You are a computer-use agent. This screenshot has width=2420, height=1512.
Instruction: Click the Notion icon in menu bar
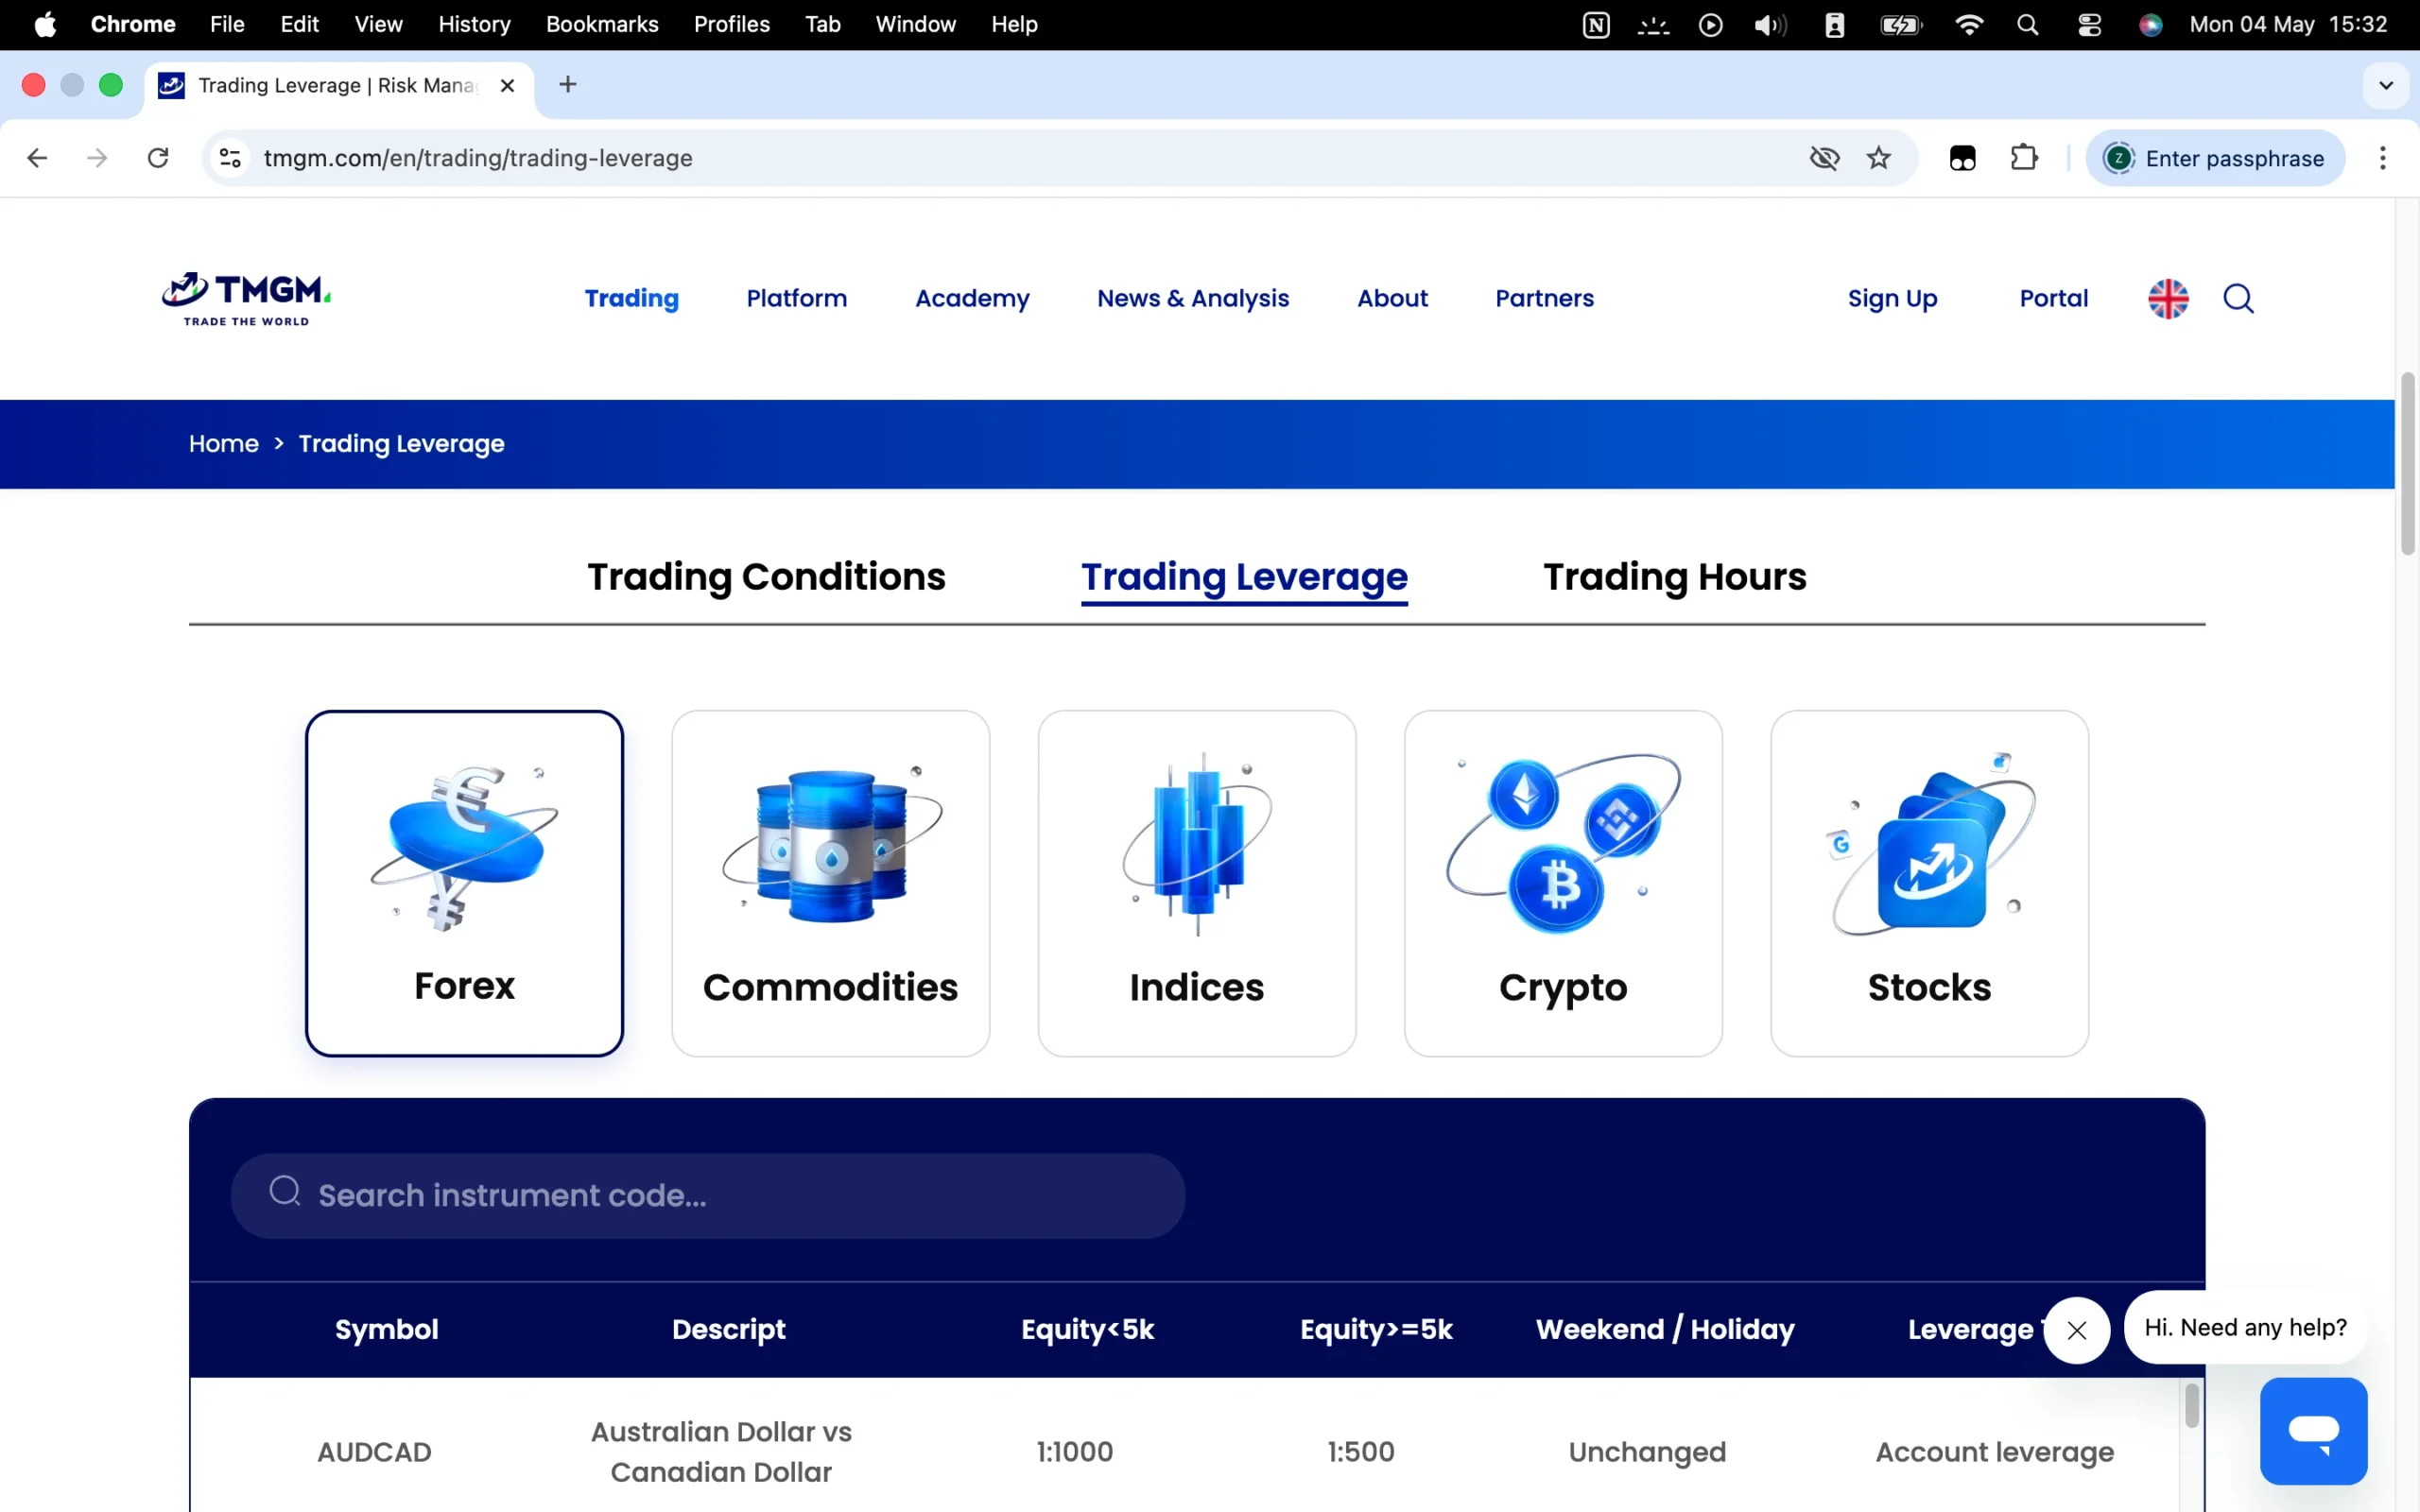(x=1596, y=24)
